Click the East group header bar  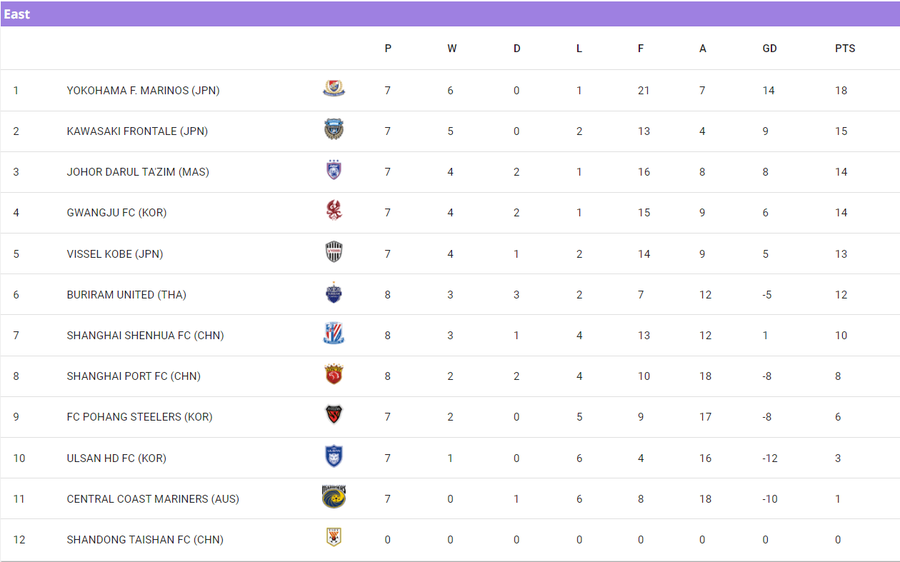(450, 14)
